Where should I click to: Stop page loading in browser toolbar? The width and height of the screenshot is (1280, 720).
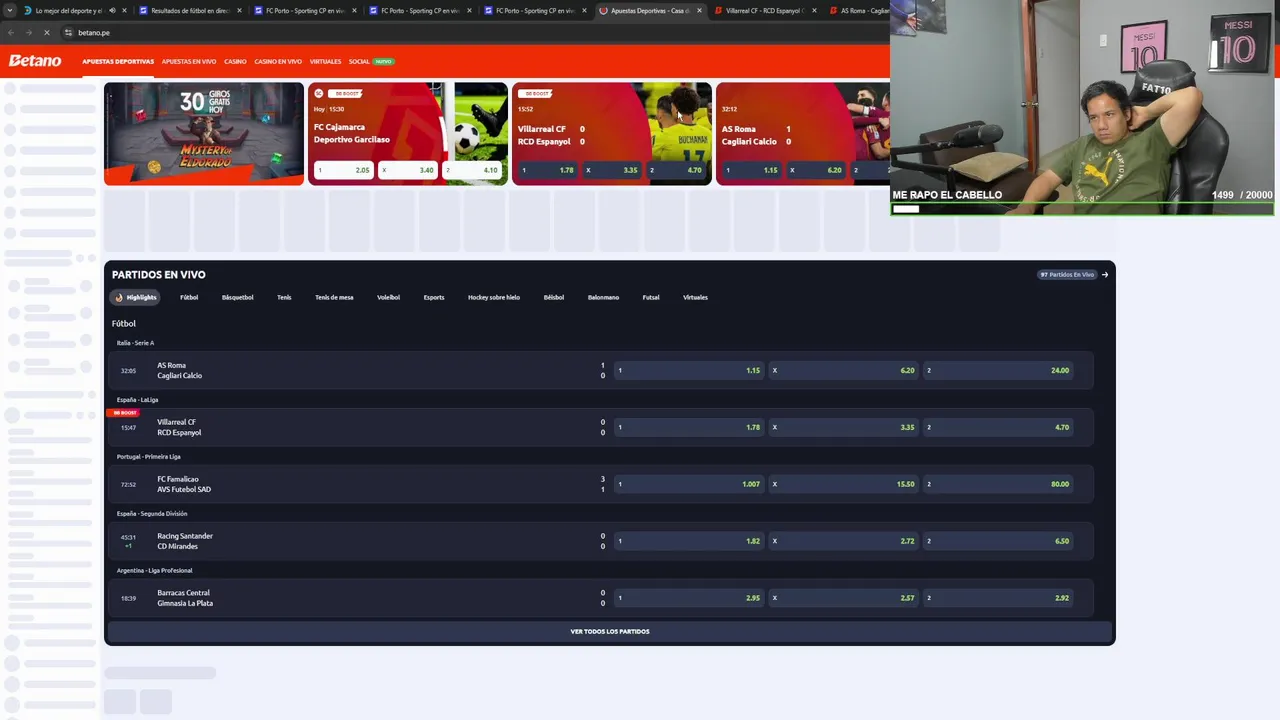46,33
